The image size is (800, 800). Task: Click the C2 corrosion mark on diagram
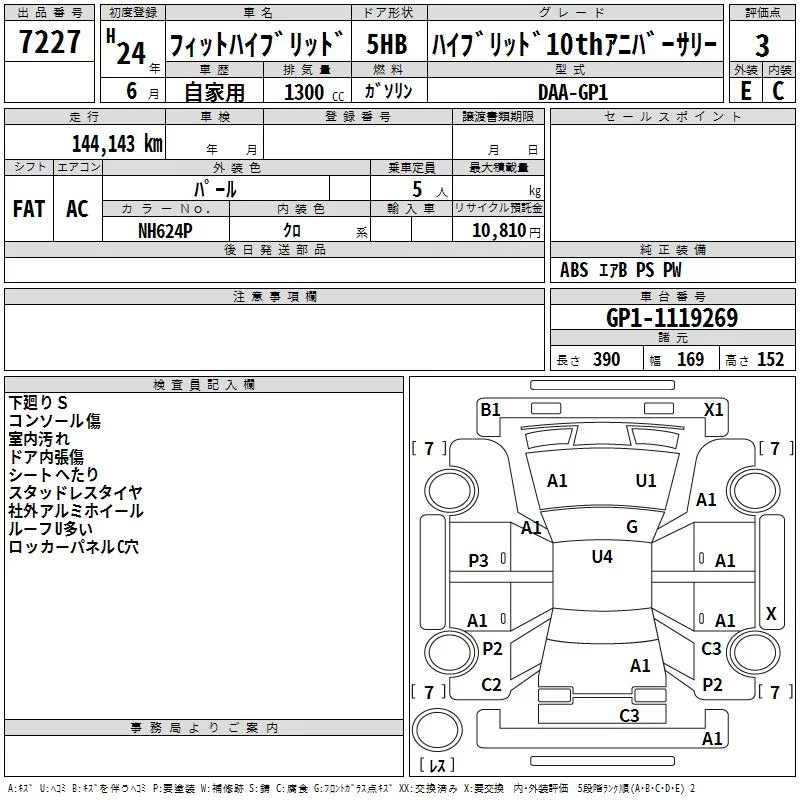click(x=491, y=685)
